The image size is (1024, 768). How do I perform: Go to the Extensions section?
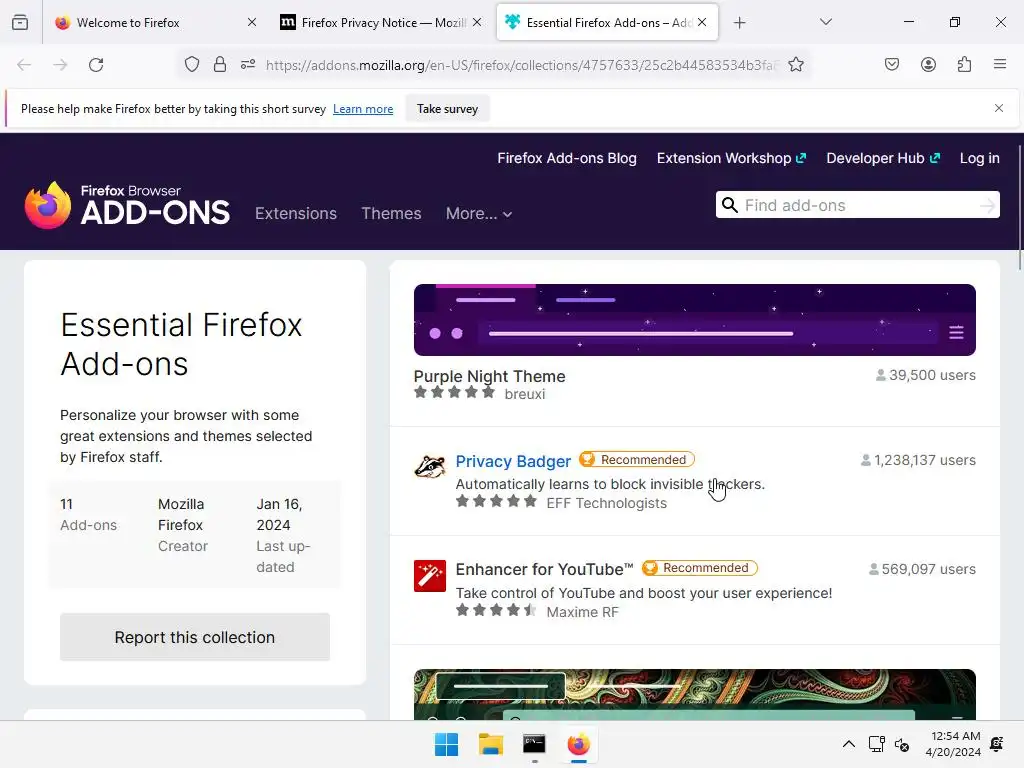[296, 214]
